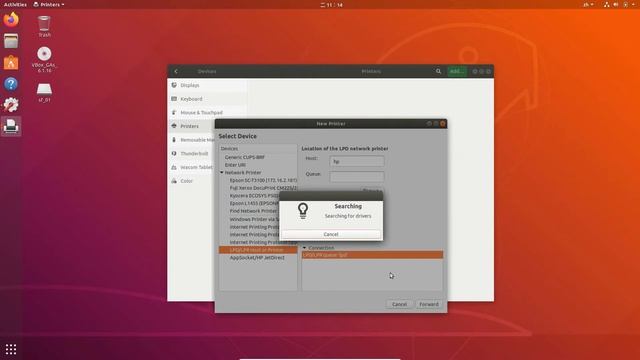Collapse the Connection section
Viewport: 640px width, 360px height.
tap(304, 248)
